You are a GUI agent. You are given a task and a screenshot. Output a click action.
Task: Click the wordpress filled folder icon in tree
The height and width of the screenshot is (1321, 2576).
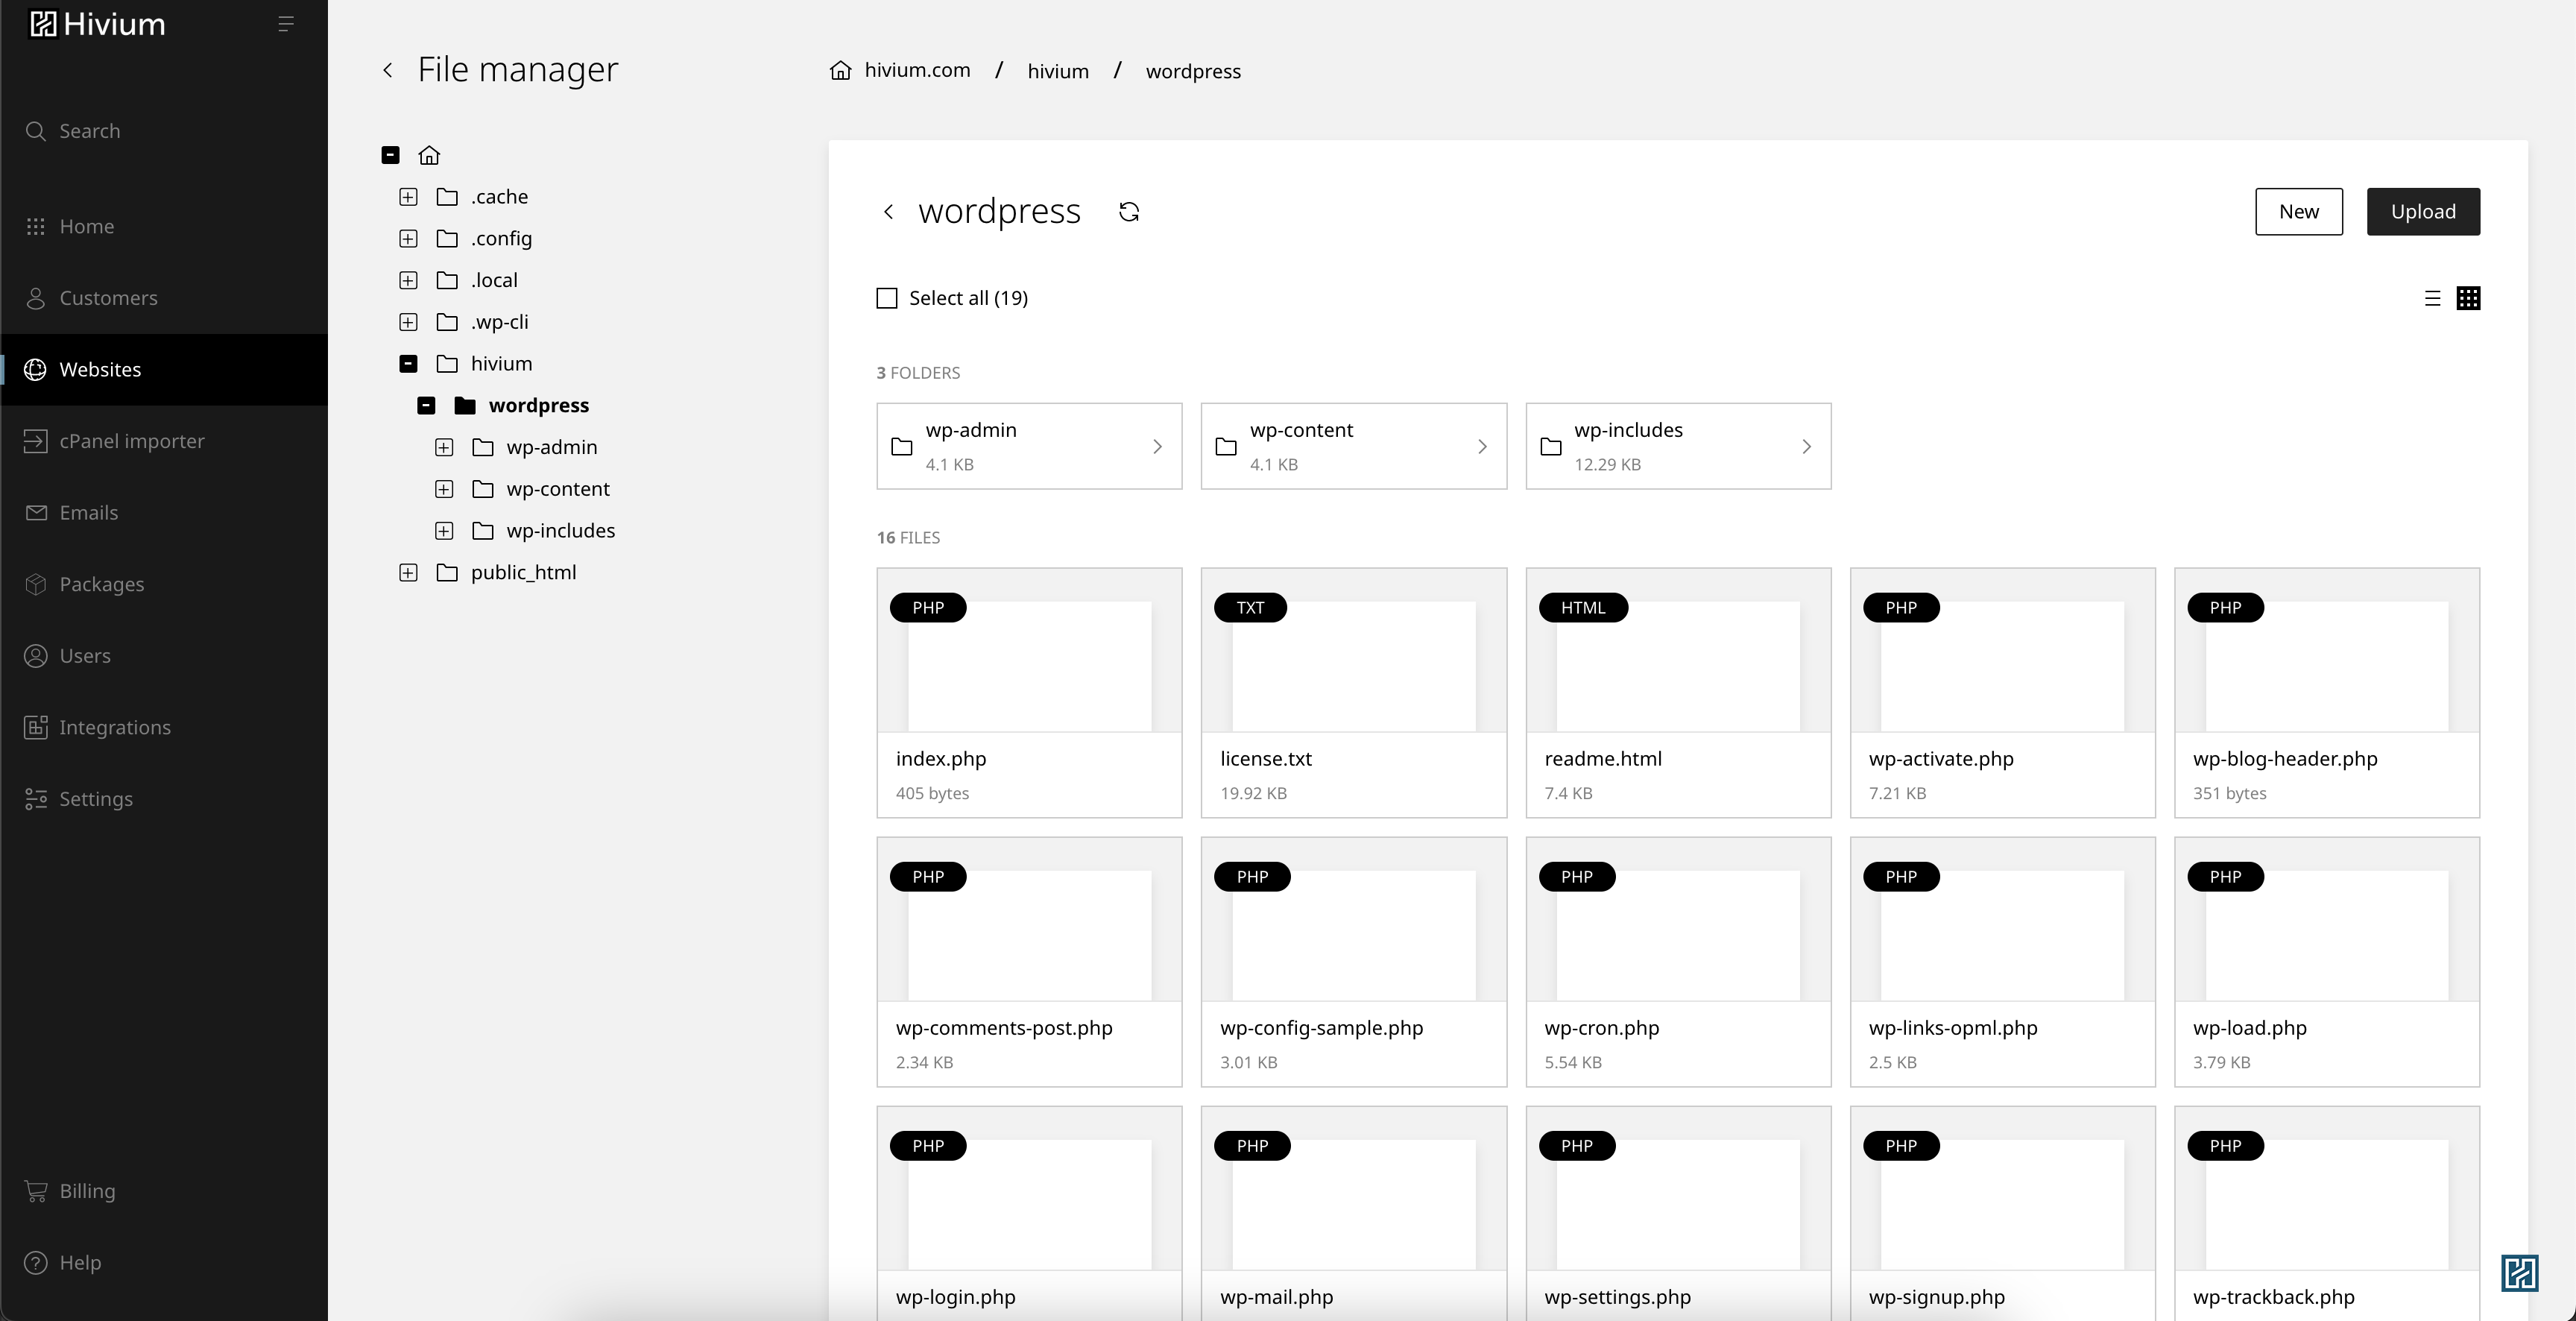click(x=465, y=405)
